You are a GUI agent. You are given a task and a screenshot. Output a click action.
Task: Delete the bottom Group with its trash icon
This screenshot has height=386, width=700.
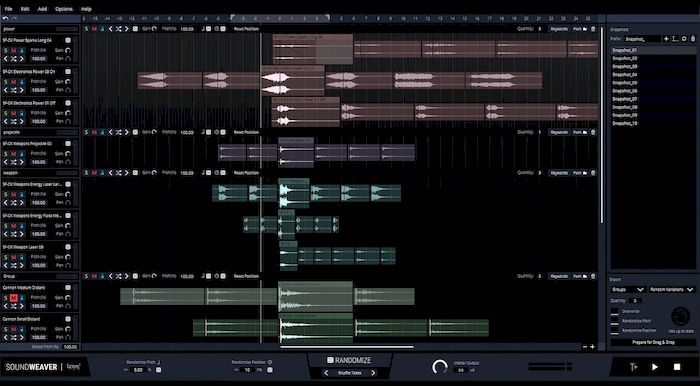[593, 276]
